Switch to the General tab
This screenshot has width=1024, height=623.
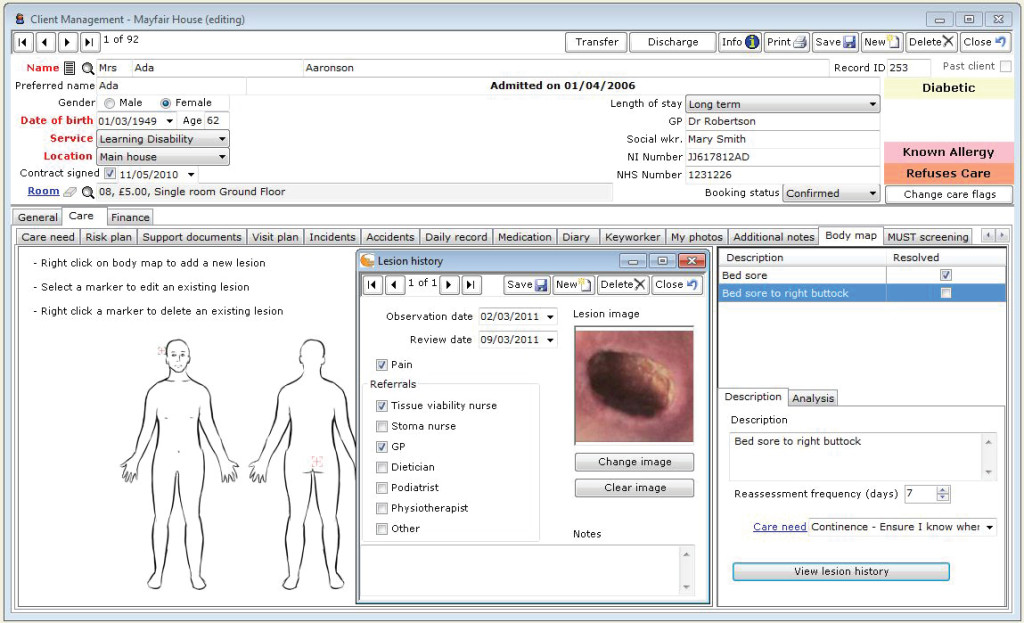(37, 217)
